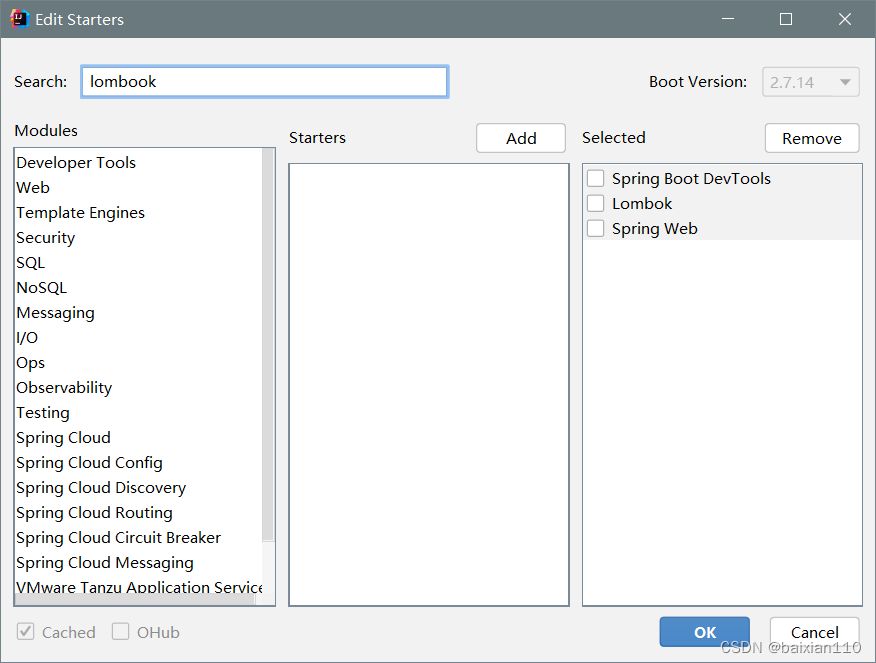The width and height of the screenshot is (876, 663).
Task: Click Spring Web label in Selected list
Action: click(655, 228)
